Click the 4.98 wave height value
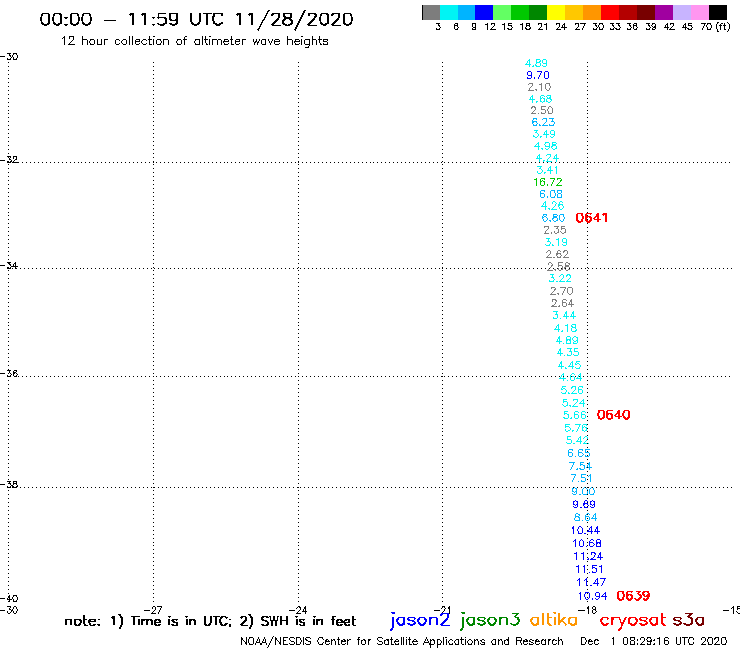The width and height of the screenshot is (740, 650). [546, 146]
